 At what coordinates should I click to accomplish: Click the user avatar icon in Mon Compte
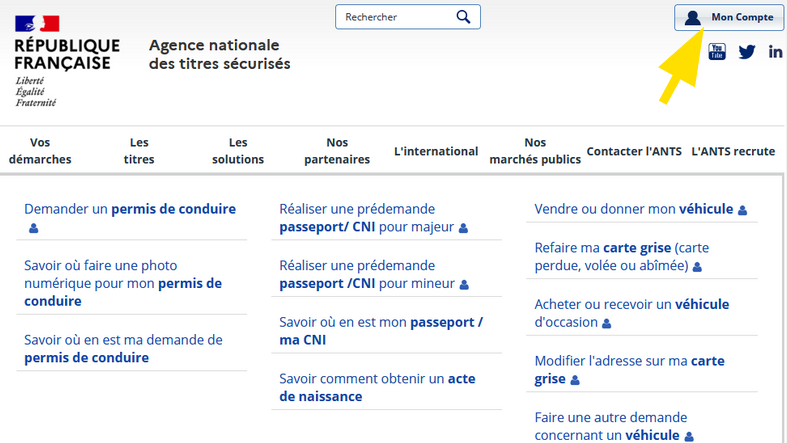(x=693, y=18)
